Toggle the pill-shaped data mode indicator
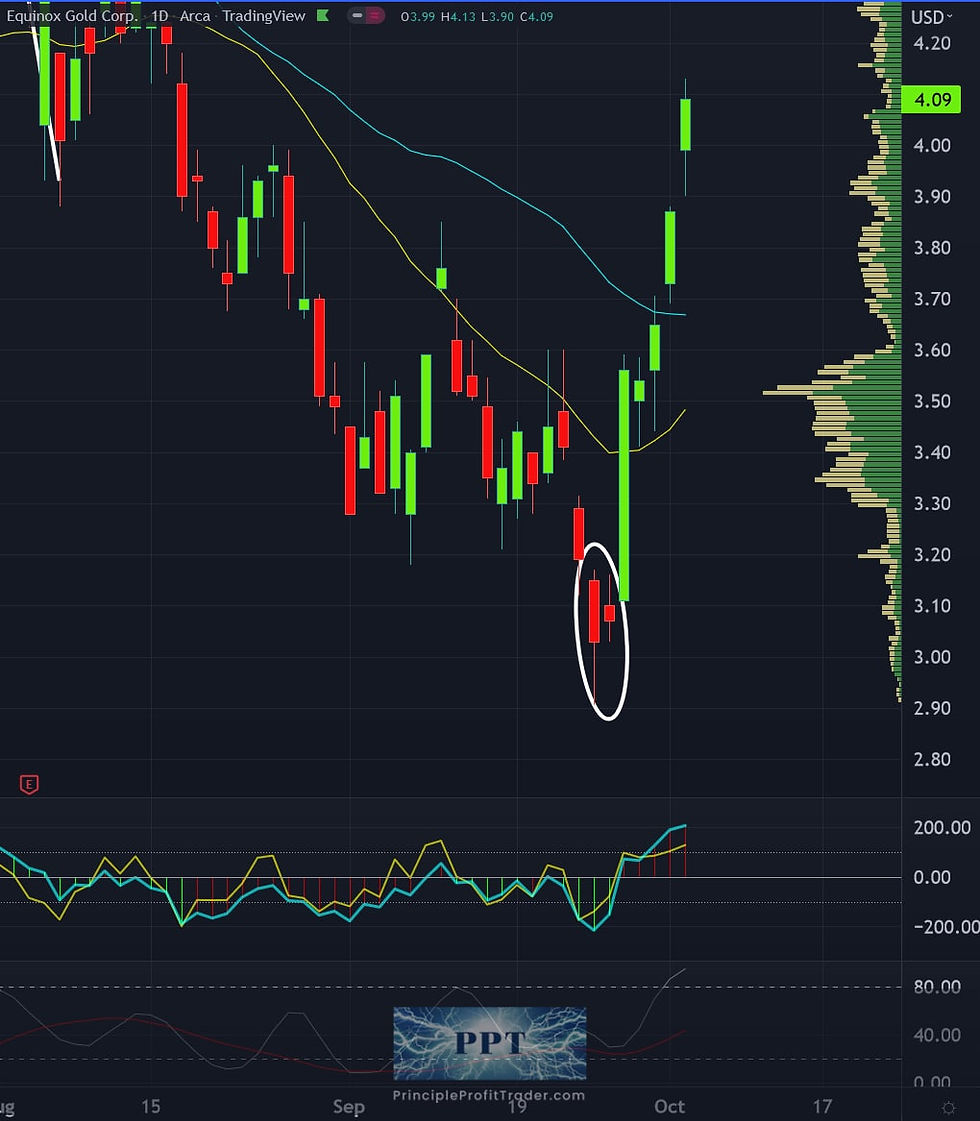Viewport: 980px width, 1121px height. pyautogui.click(x=365, y=15)
